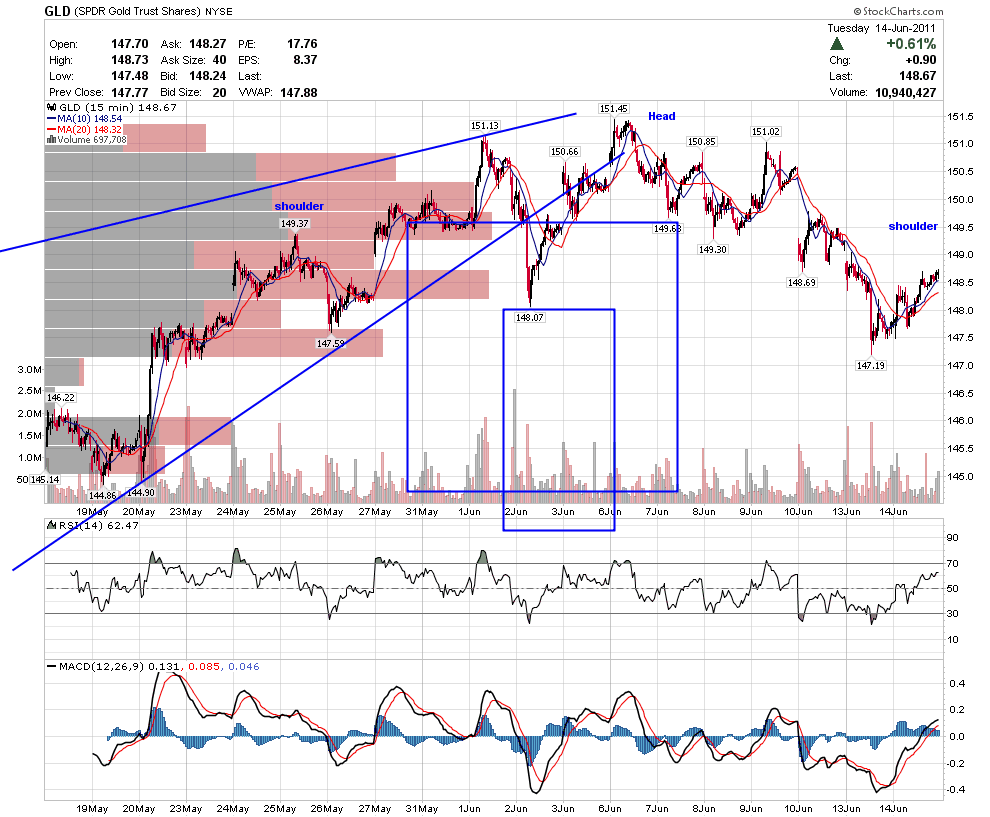Click the 150.66 price label
Viewport: 990px width, 817px height.
[564, 152]
